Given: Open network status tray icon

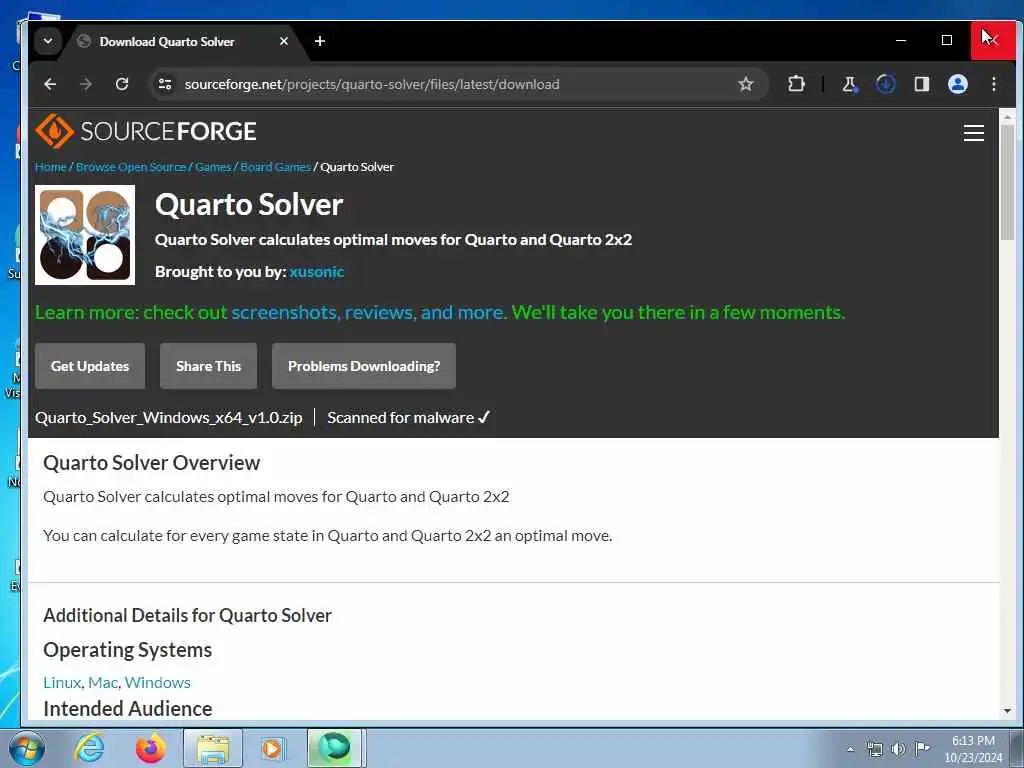Looking at the screenshot, I should coord(874,749).
